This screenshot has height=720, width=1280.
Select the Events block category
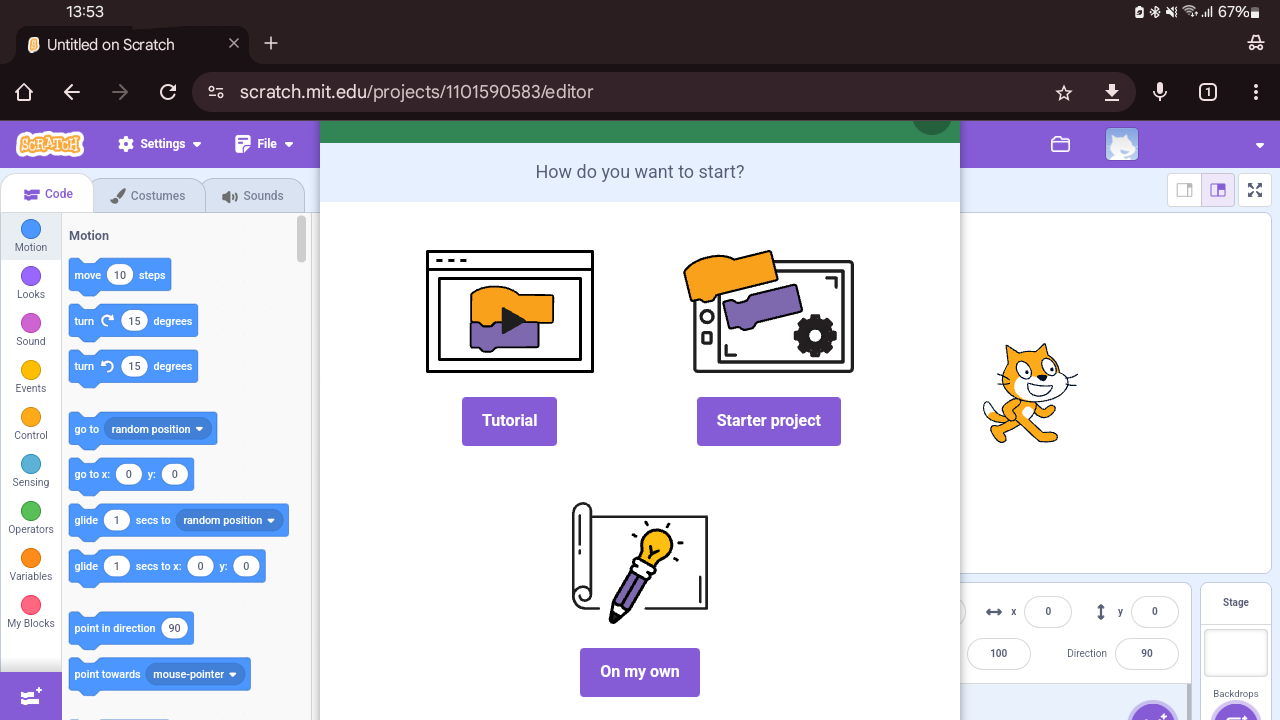(31, 377)
